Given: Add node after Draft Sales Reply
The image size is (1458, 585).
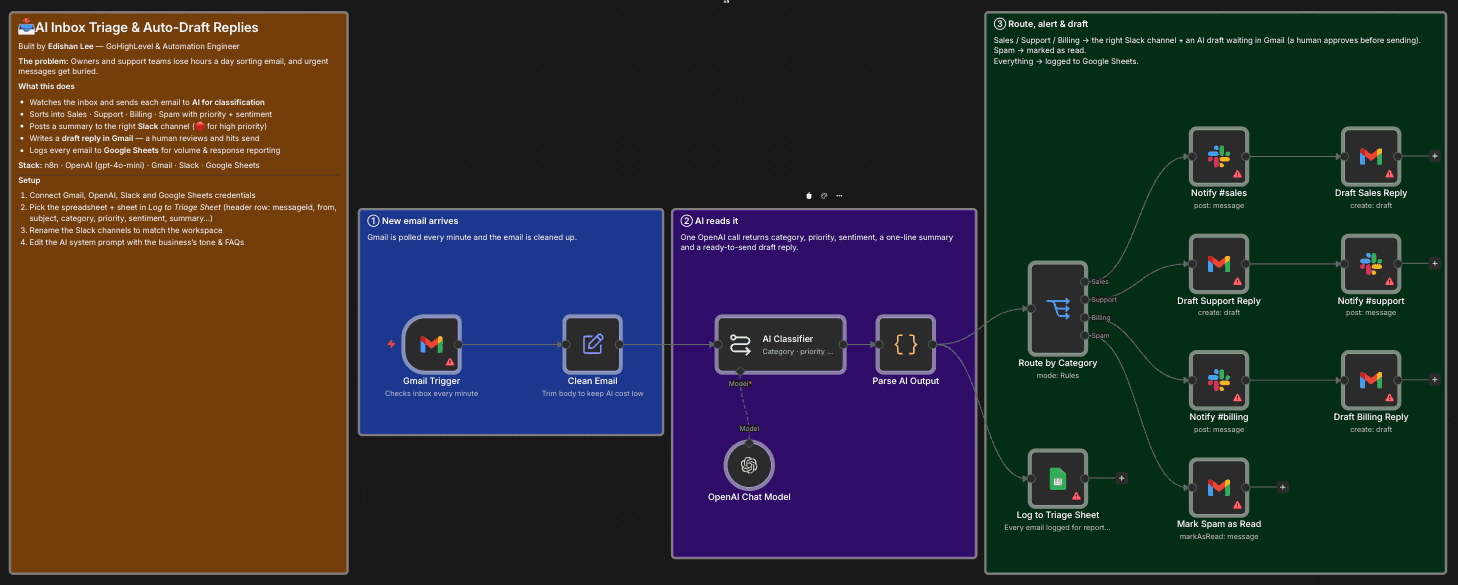Looking at the screenshot, I should point(1435,156).
